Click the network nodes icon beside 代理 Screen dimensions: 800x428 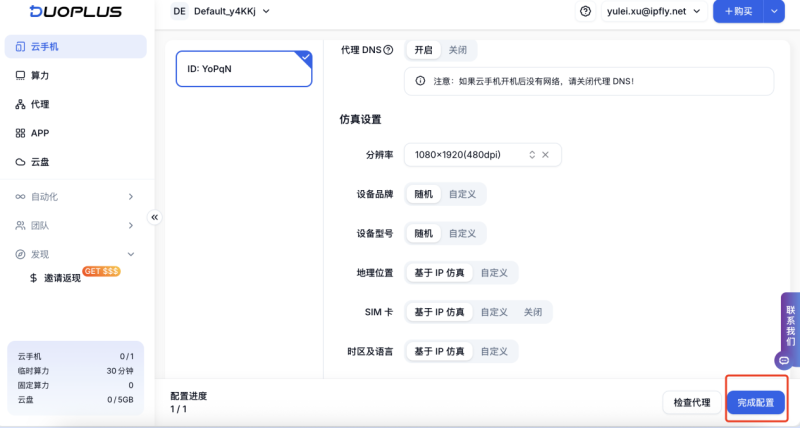click(20, 105)
